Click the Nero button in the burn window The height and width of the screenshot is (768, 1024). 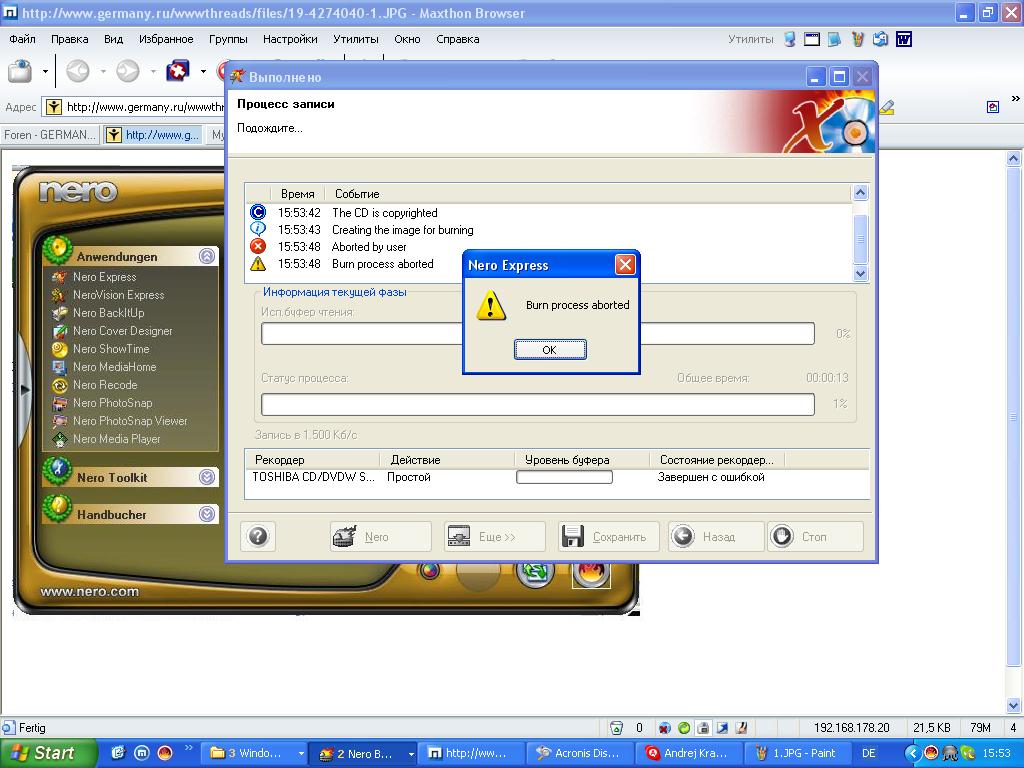tap(380, 537)
